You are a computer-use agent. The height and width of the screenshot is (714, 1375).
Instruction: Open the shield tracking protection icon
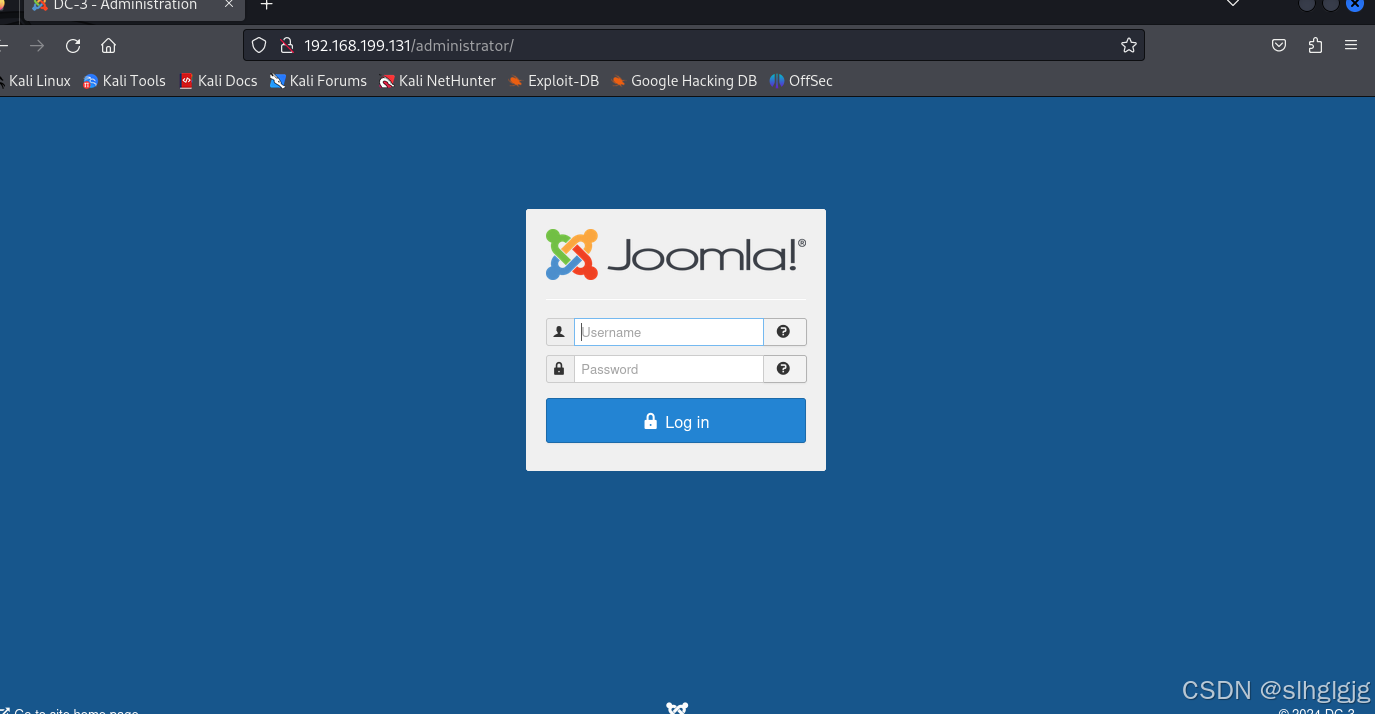pos(259,45)
